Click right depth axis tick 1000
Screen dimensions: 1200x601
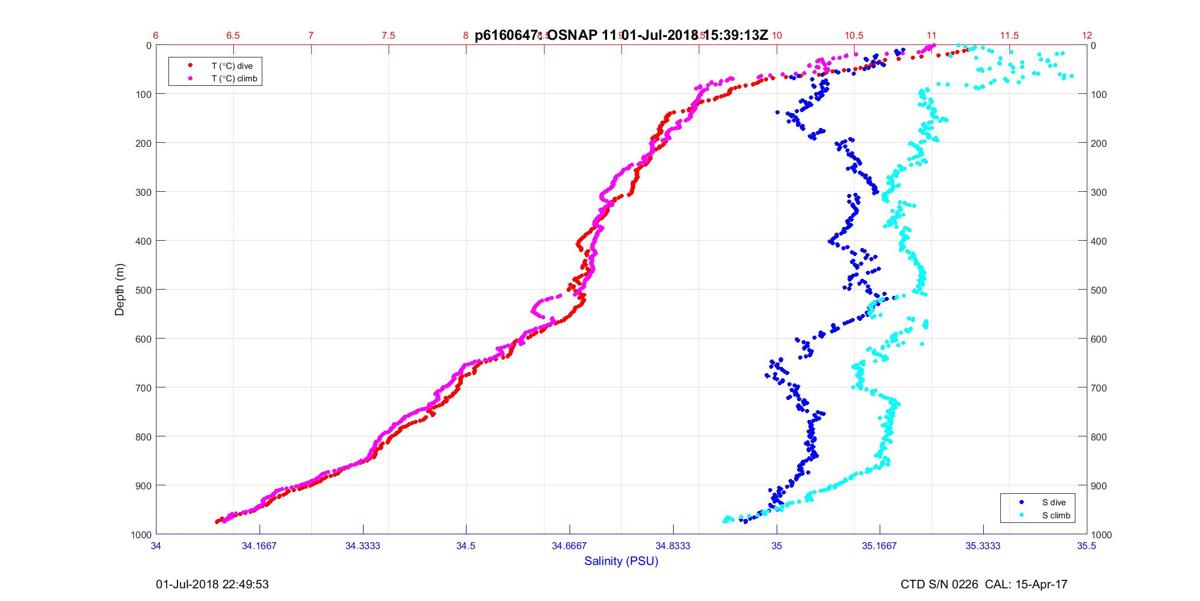click(x=1103, y=535)
